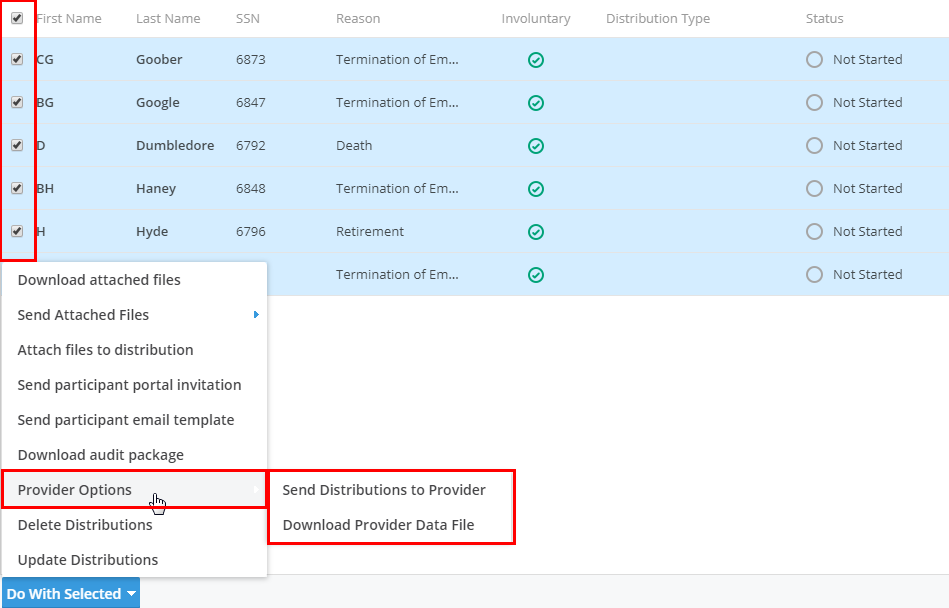Click the Not Started status circle for Goober
Image resolution: width=949 pixels, height=608 pixels.
pyautogui.click(x=814, y=60)
